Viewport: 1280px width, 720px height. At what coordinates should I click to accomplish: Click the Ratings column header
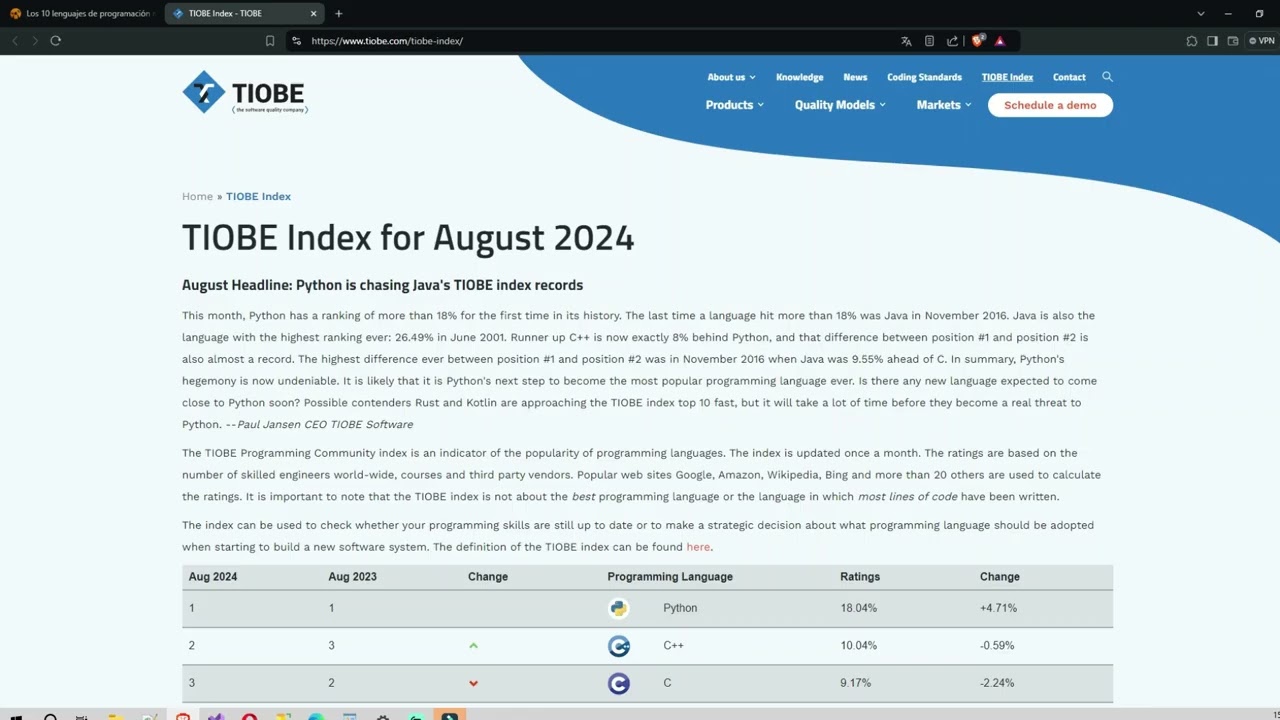[860, 577]
